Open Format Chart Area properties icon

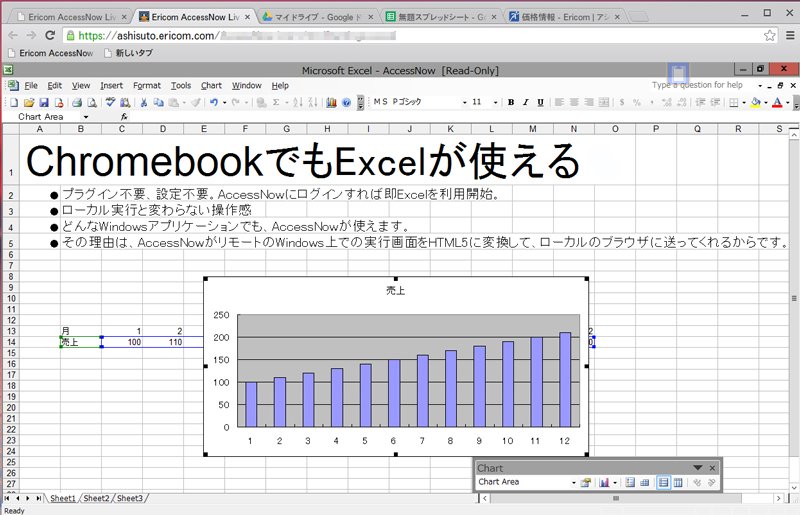point(586,482)
